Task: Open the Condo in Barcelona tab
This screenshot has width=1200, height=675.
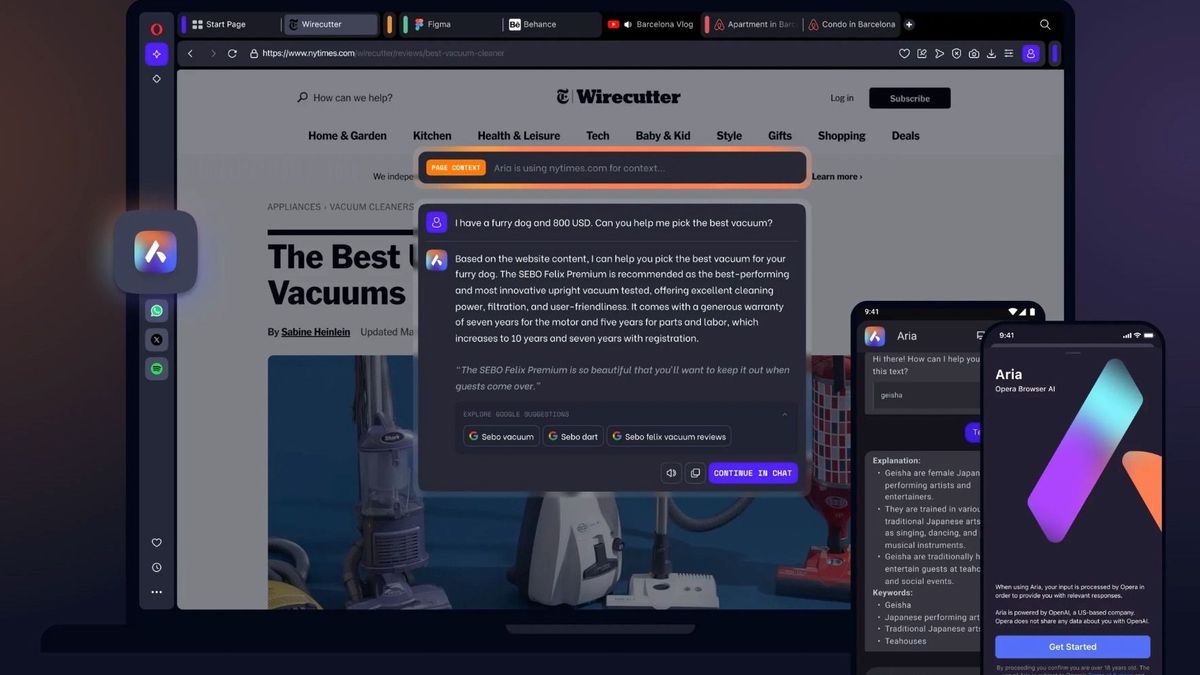Action: [x=851, y=24]
